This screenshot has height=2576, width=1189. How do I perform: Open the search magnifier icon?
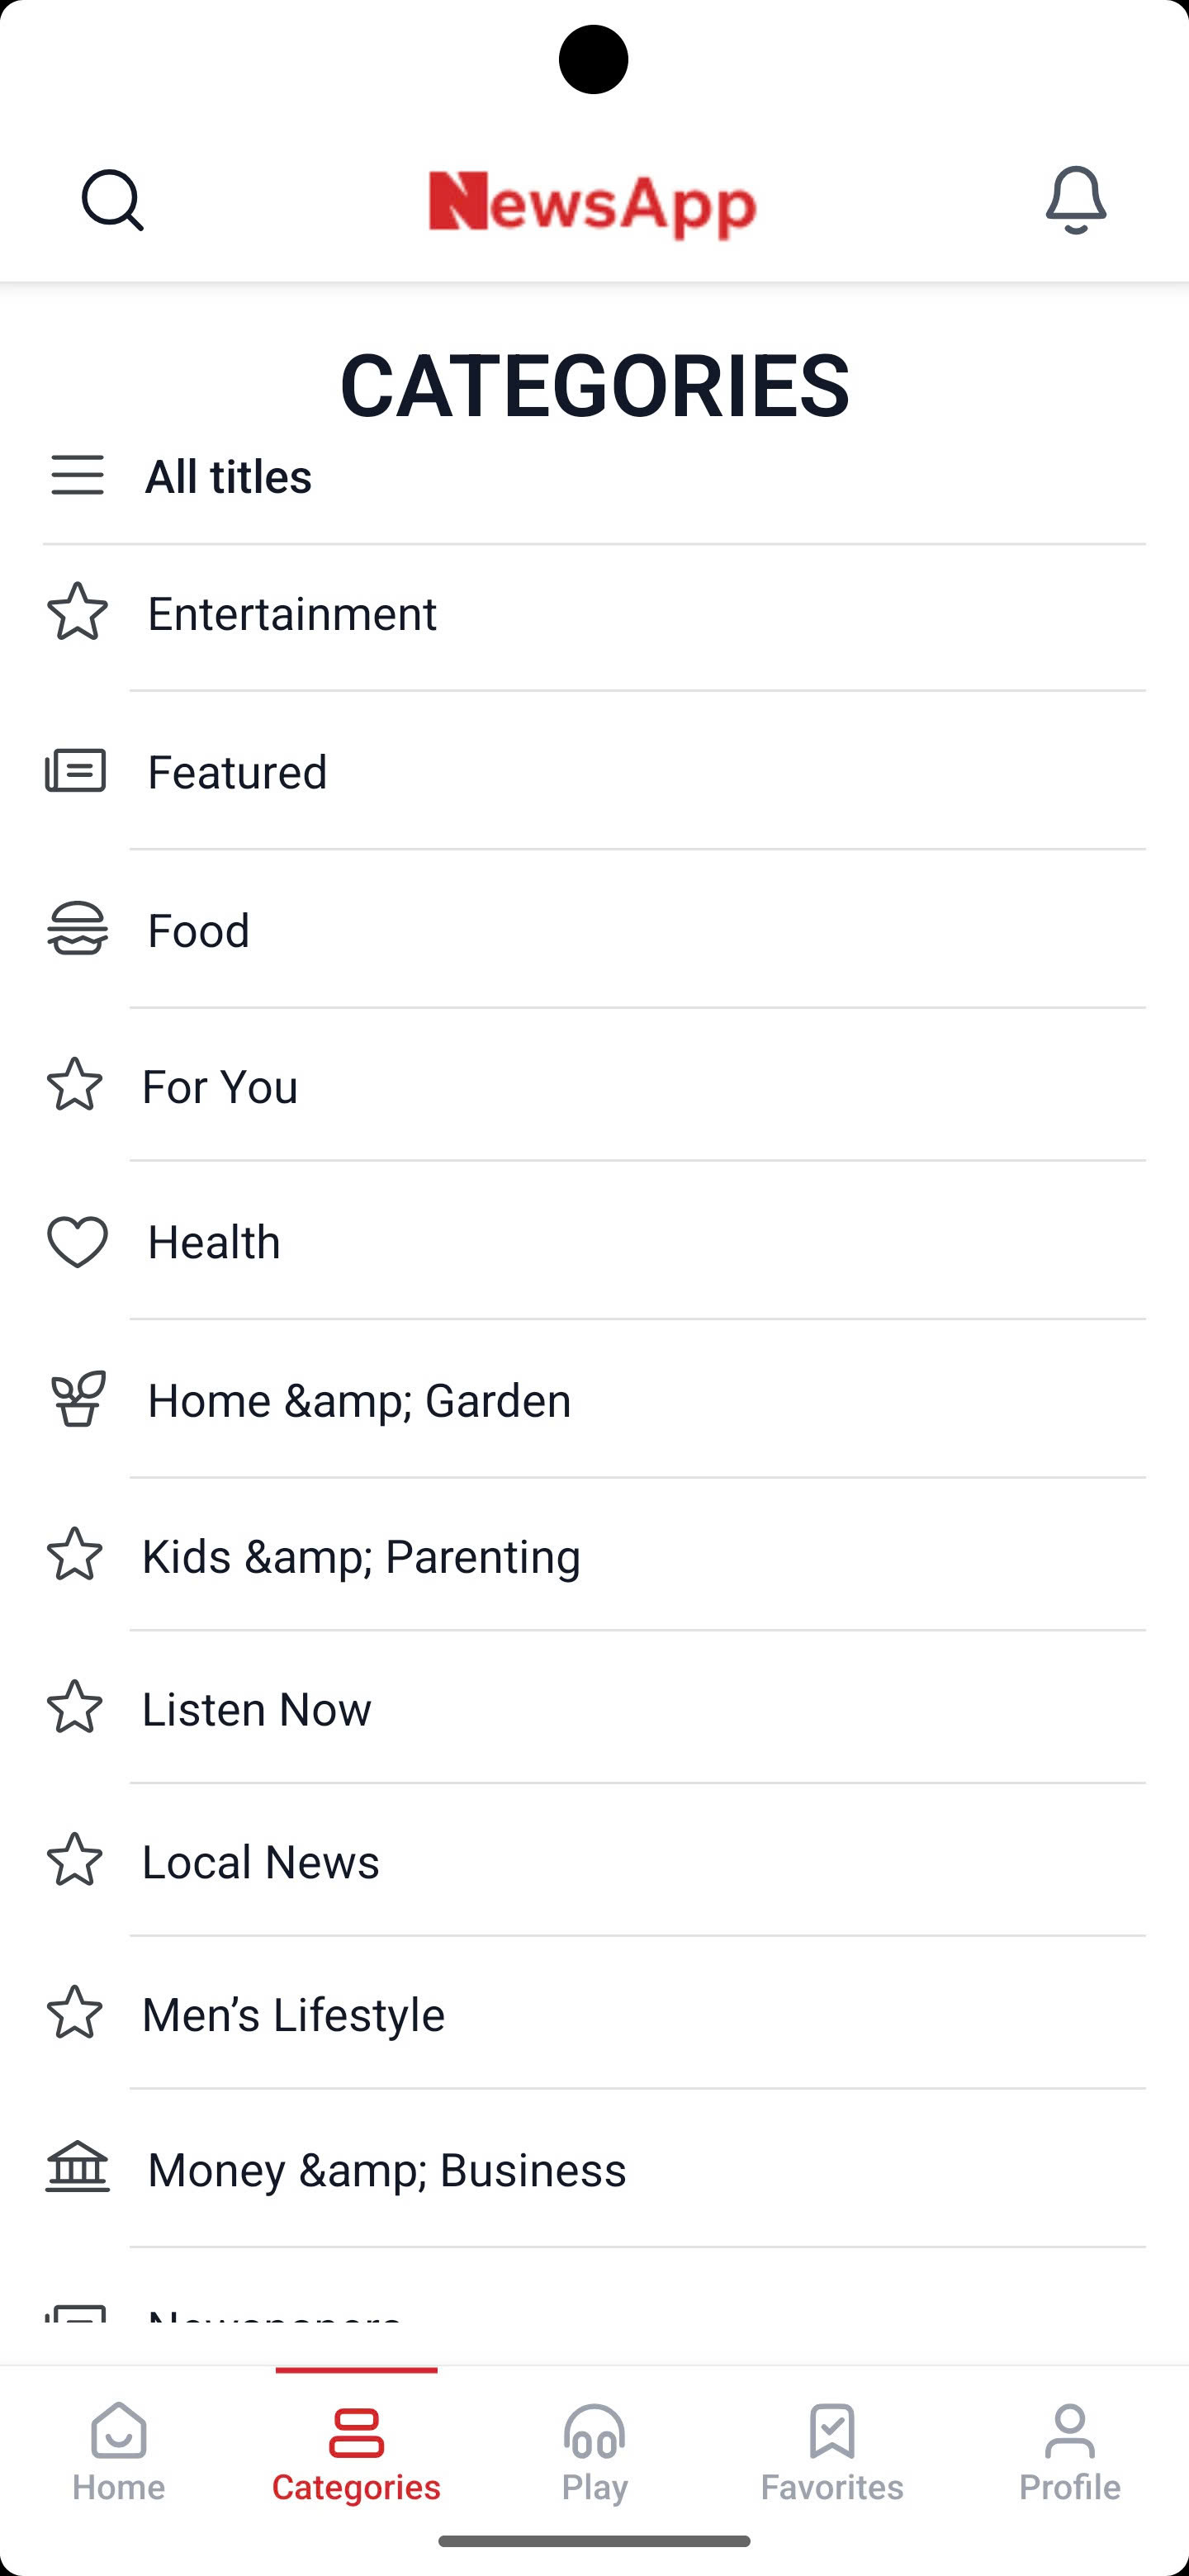pyautogui.click(x=112, y=200)
